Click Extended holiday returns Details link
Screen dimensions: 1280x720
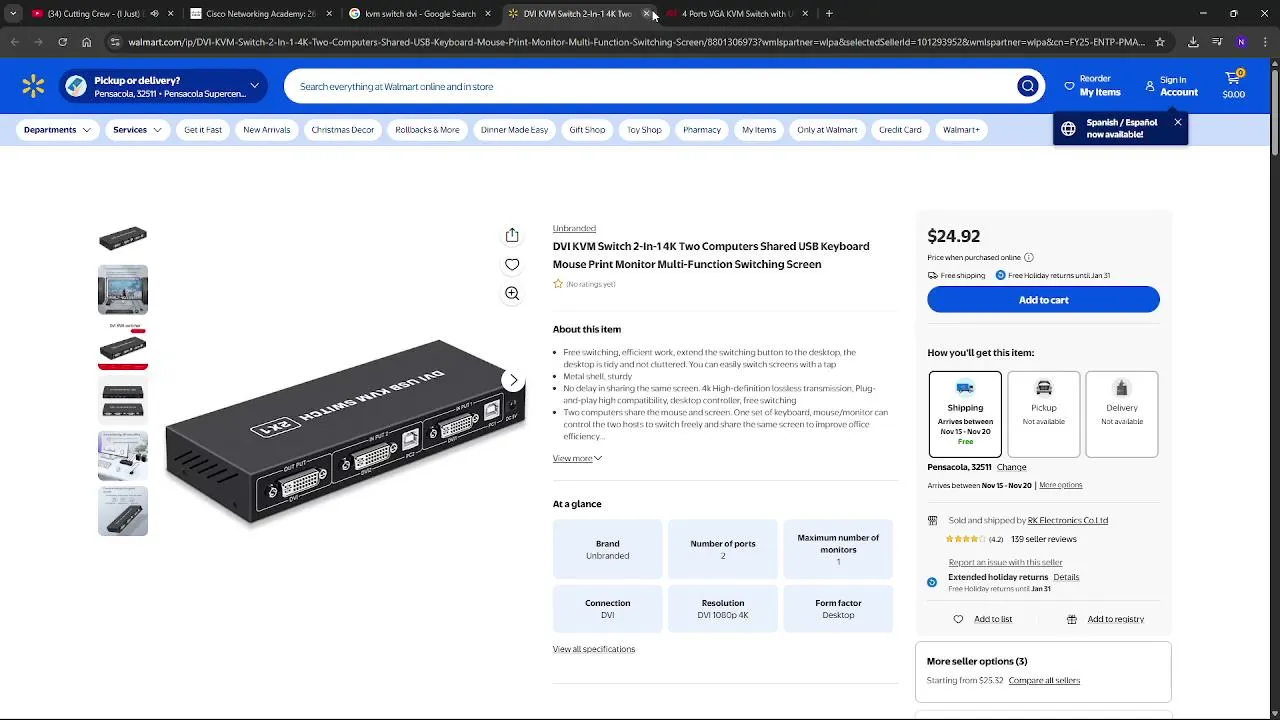(x=1066, y=577)
